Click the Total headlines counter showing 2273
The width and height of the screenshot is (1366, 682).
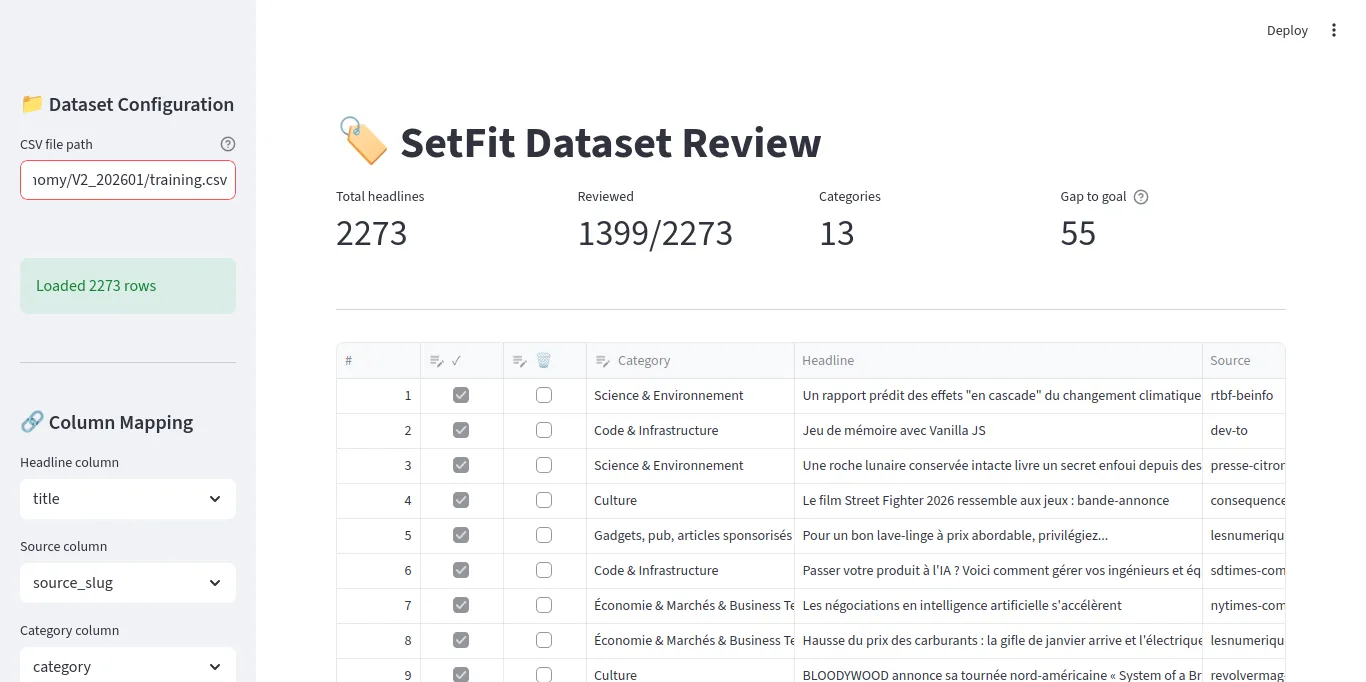pos(370,232)
